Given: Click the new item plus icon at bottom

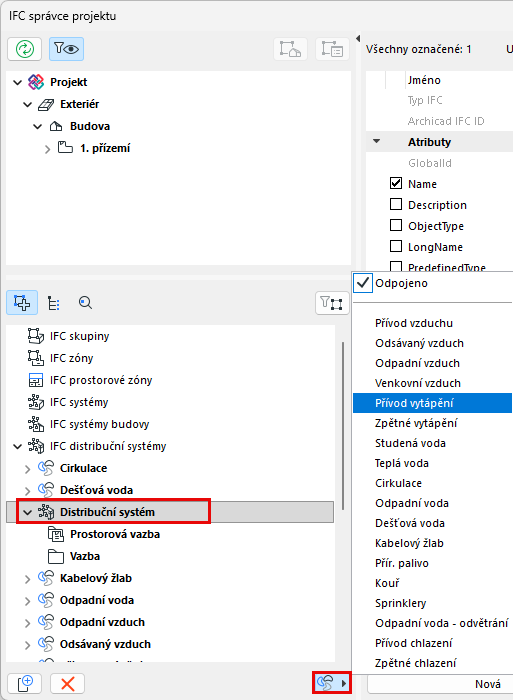Looking at the screenshot, I should (x=25, y=683).
